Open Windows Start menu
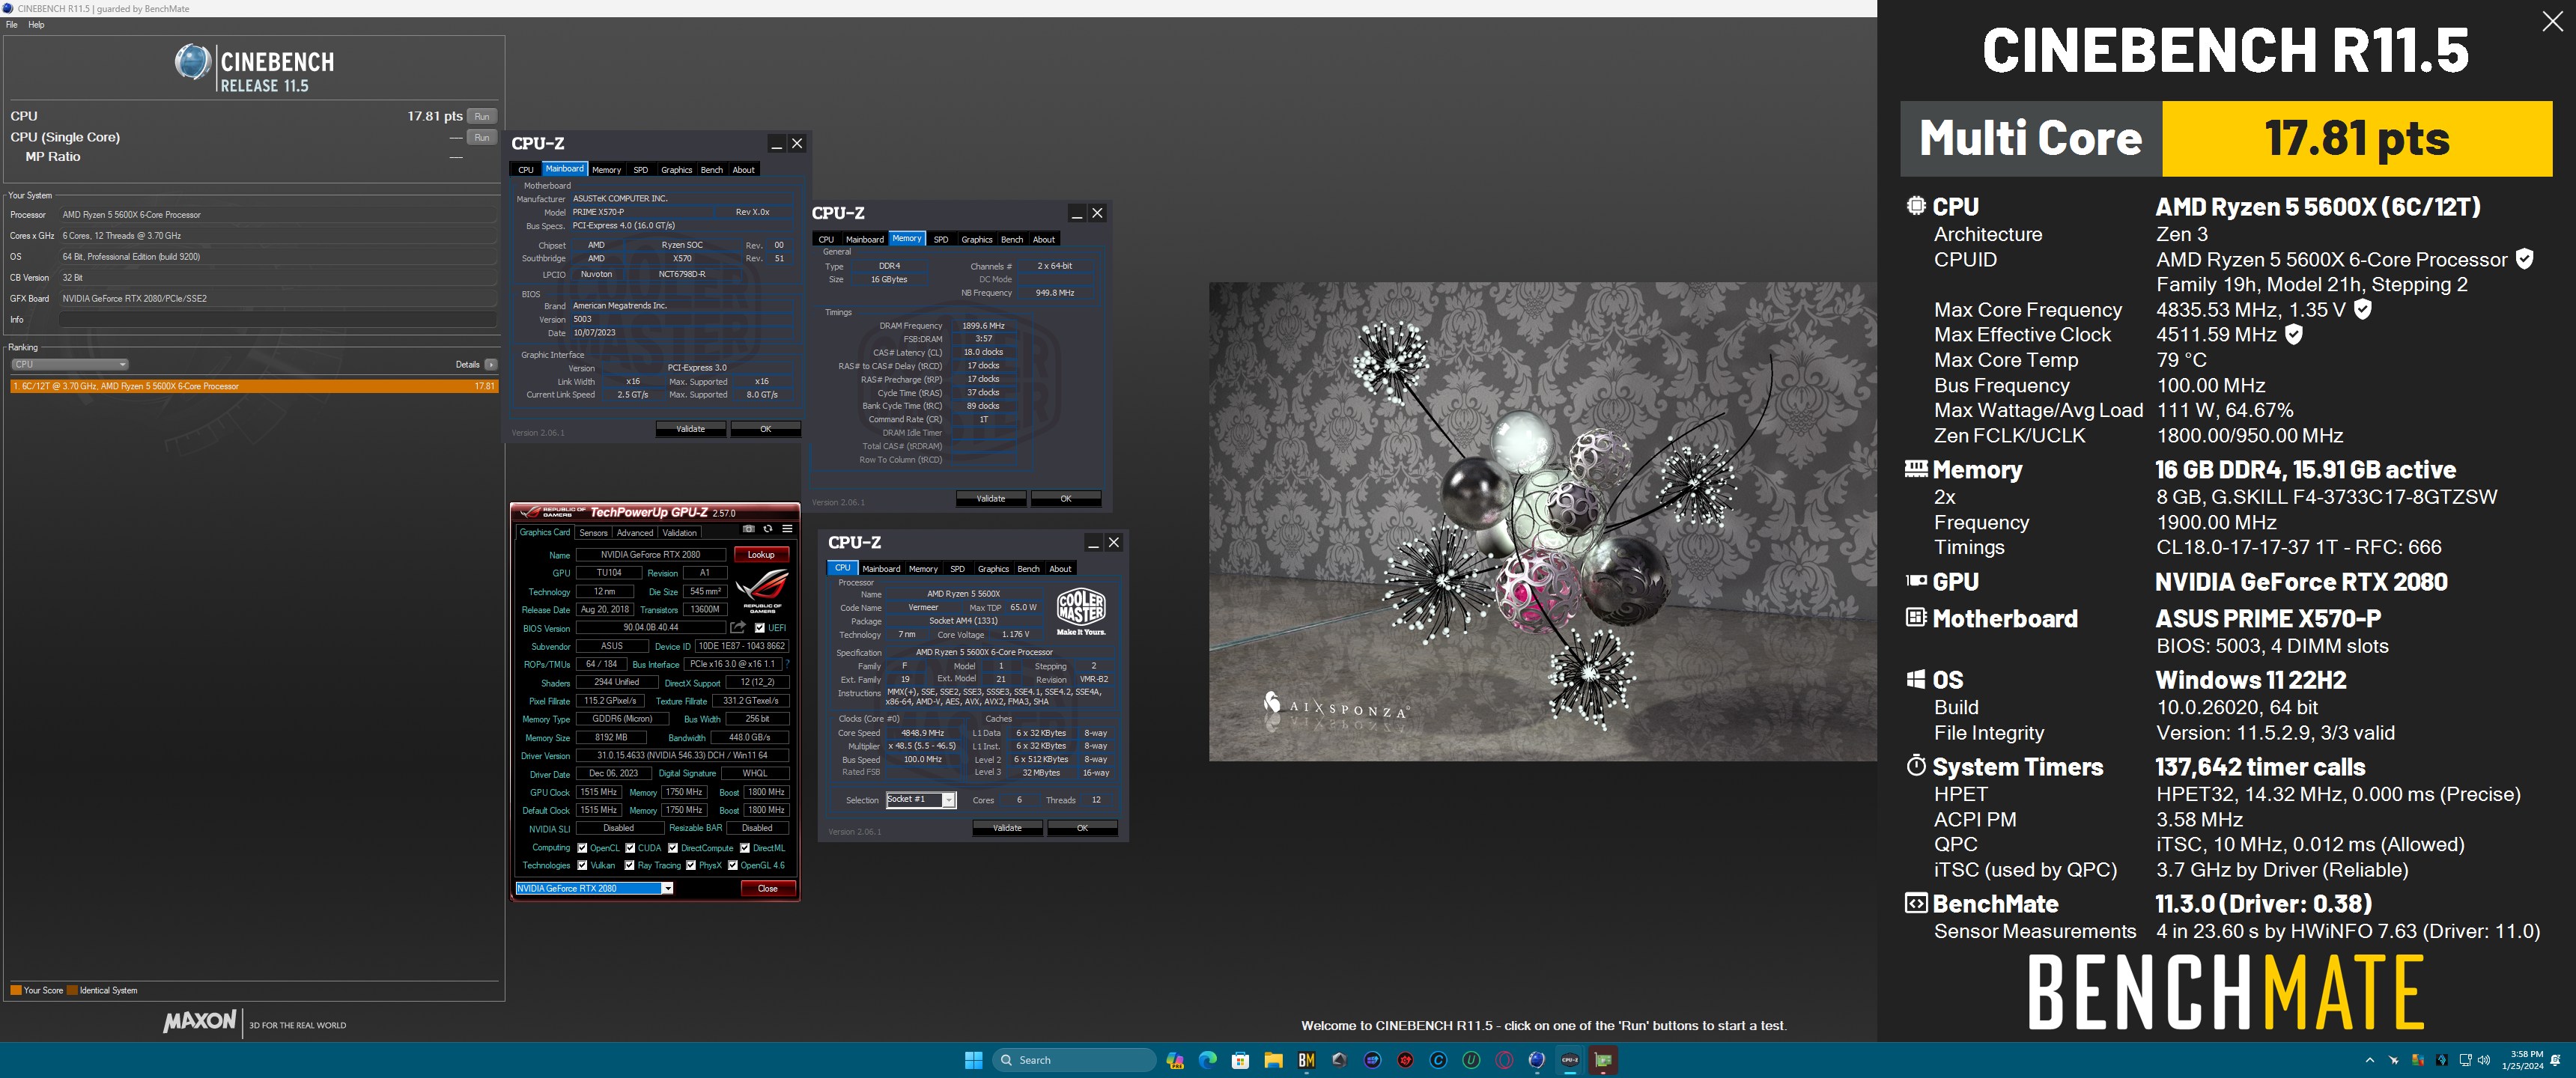 pos(973,1060)
